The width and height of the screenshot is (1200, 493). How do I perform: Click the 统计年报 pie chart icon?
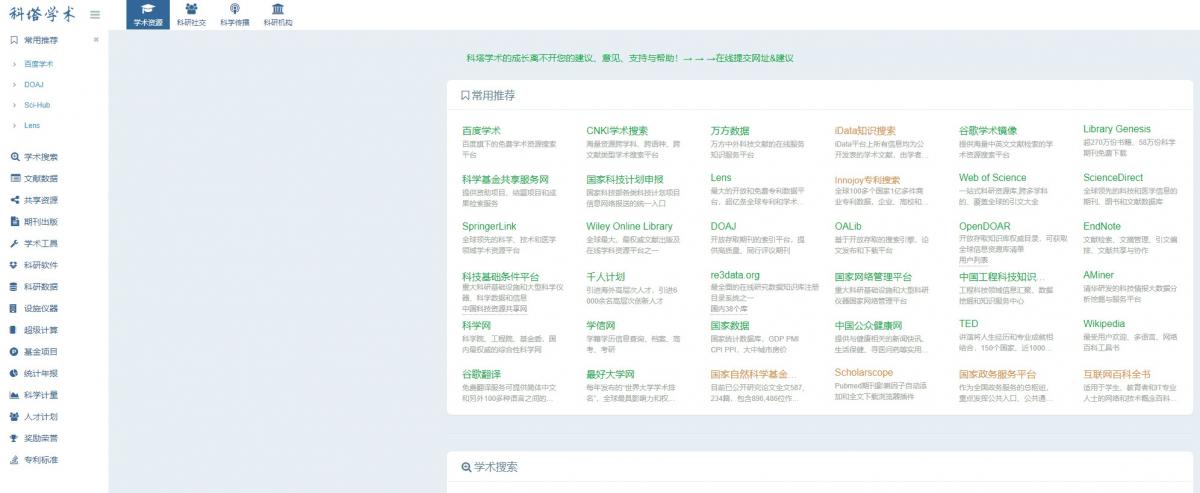(x=14, y=373)
